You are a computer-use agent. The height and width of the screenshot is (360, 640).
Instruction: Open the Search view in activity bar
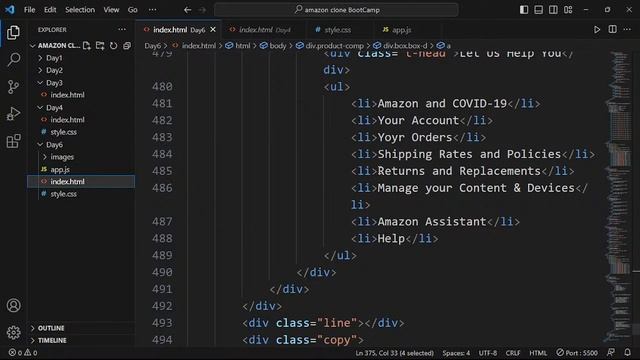coord(13,60)
